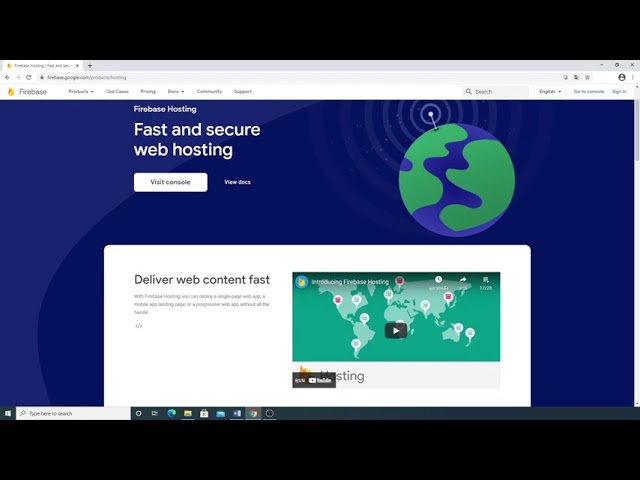Click the Firebase Hosting browser tab

pos(42,65)
